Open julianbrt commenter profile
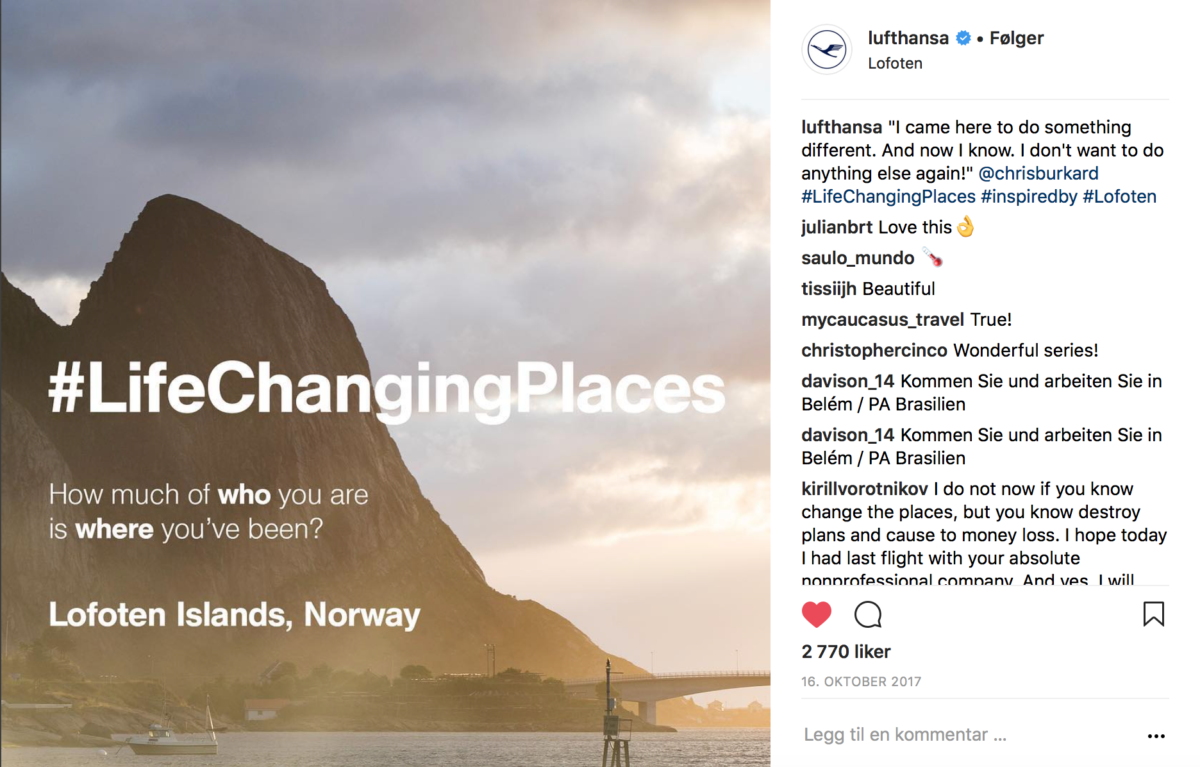 click(837, 227)
